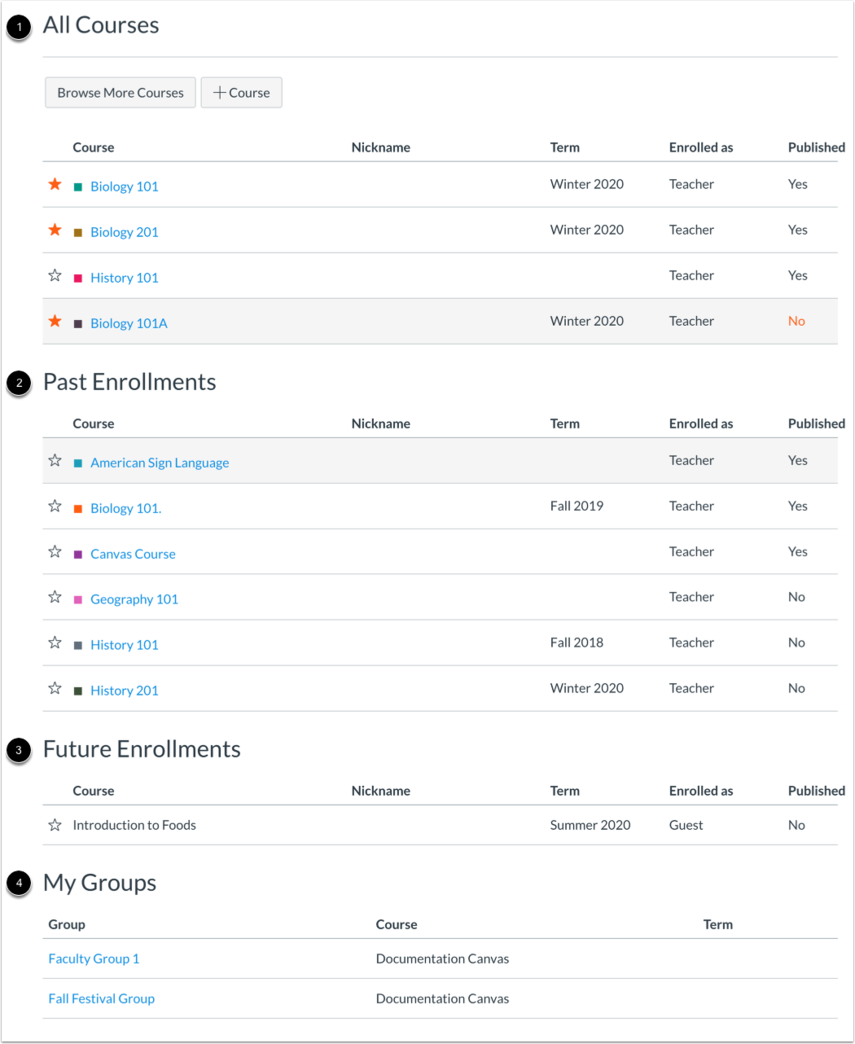Click the pink color square beside Geography 101
The image size is (855, 1044).
pyautogui.click(x=78, y=600)
